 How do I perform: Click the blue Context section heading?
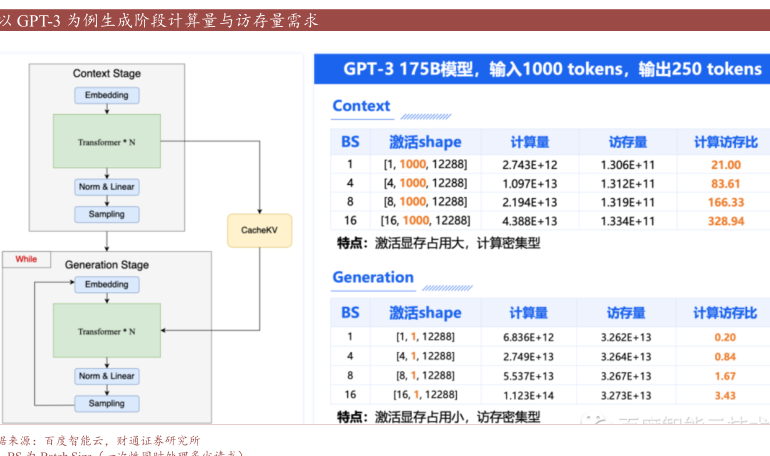[361, 106]
